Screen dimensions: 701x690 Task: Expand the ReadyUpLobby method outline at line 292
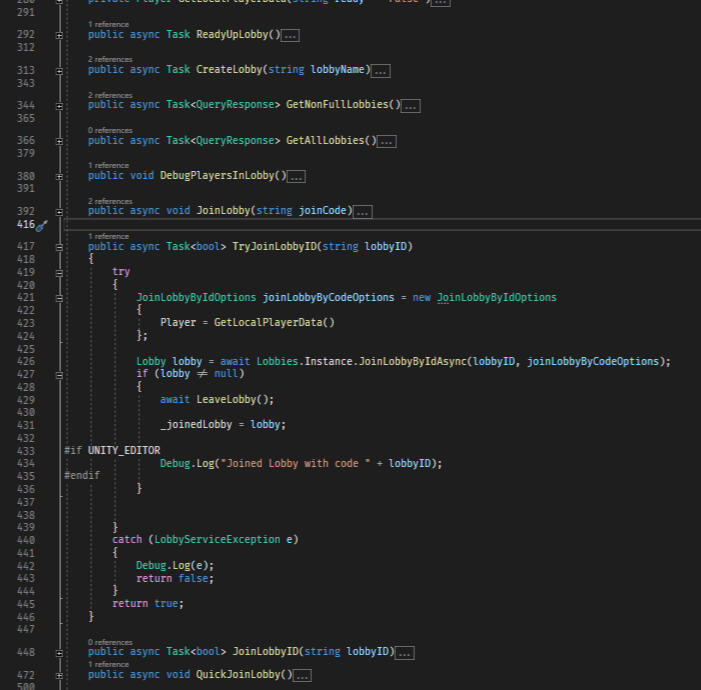click(x=59, y=35)
